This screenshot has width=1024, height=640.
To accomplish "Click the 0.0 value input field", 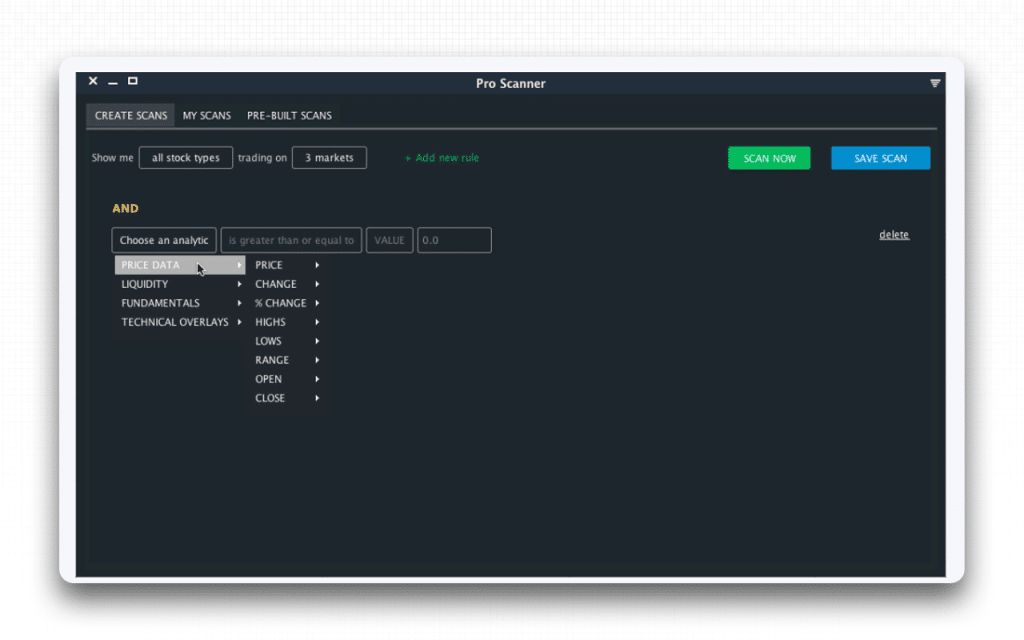I will [455, 240].
